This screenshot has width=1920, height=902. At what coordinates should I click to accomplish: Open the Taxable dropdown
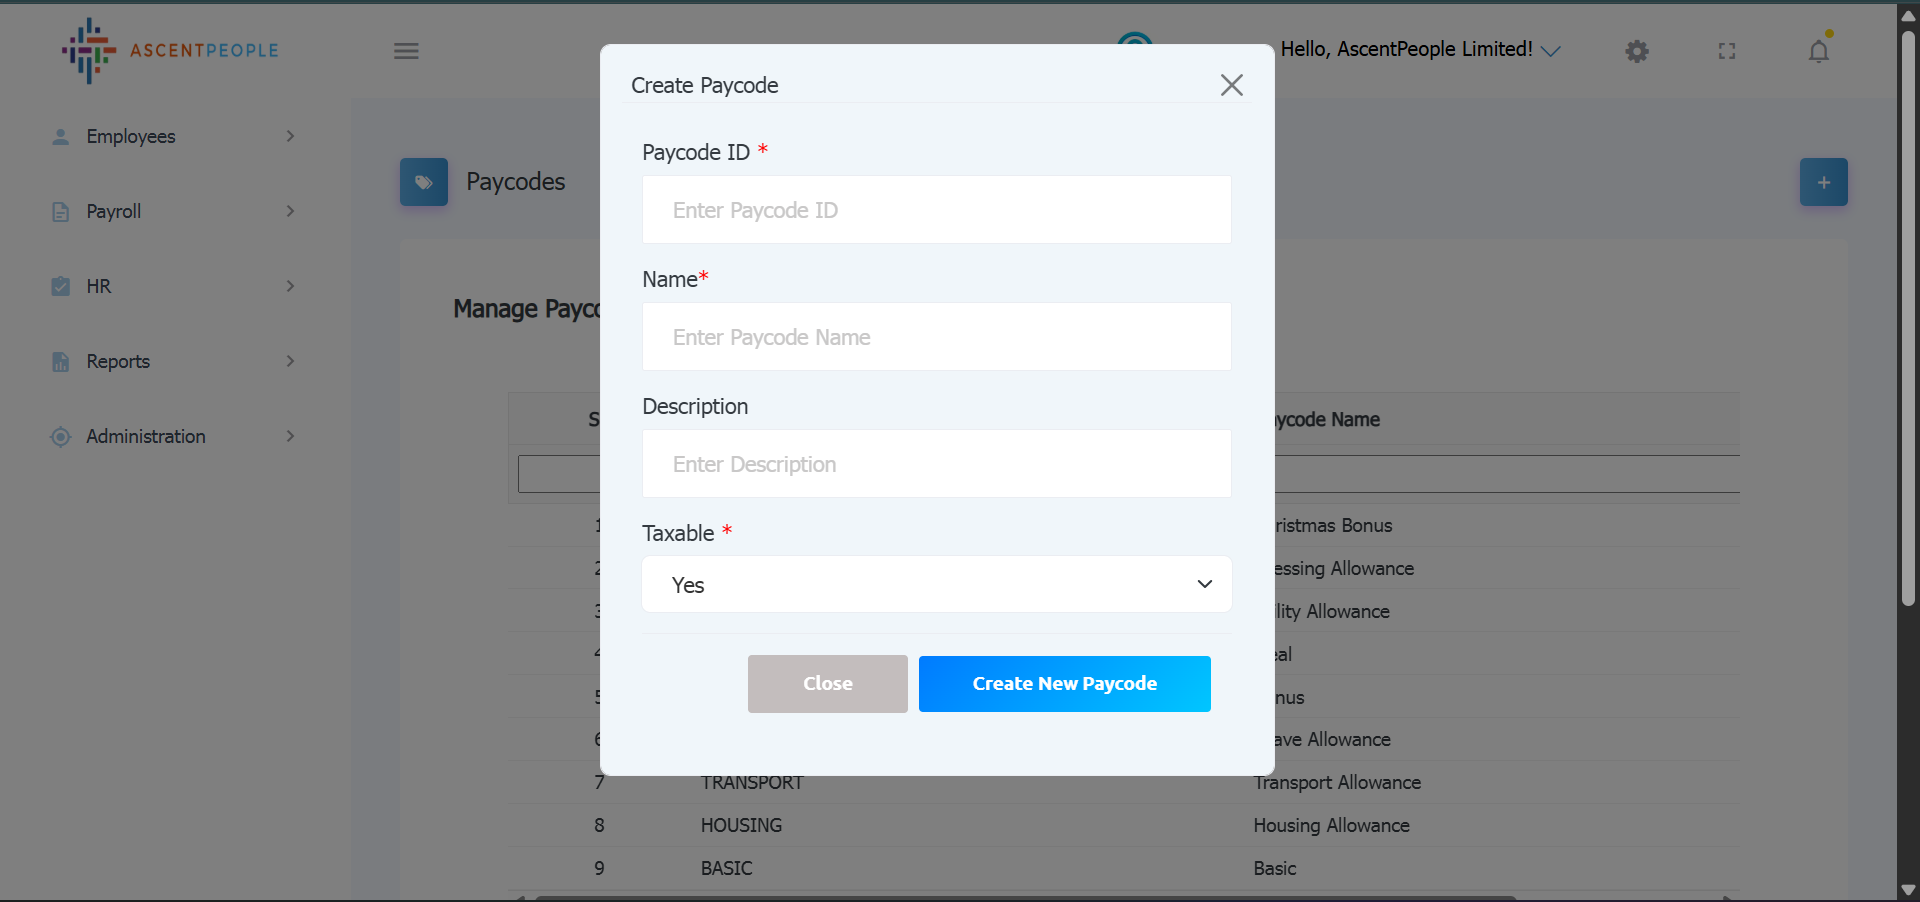[x=937, y=585]
